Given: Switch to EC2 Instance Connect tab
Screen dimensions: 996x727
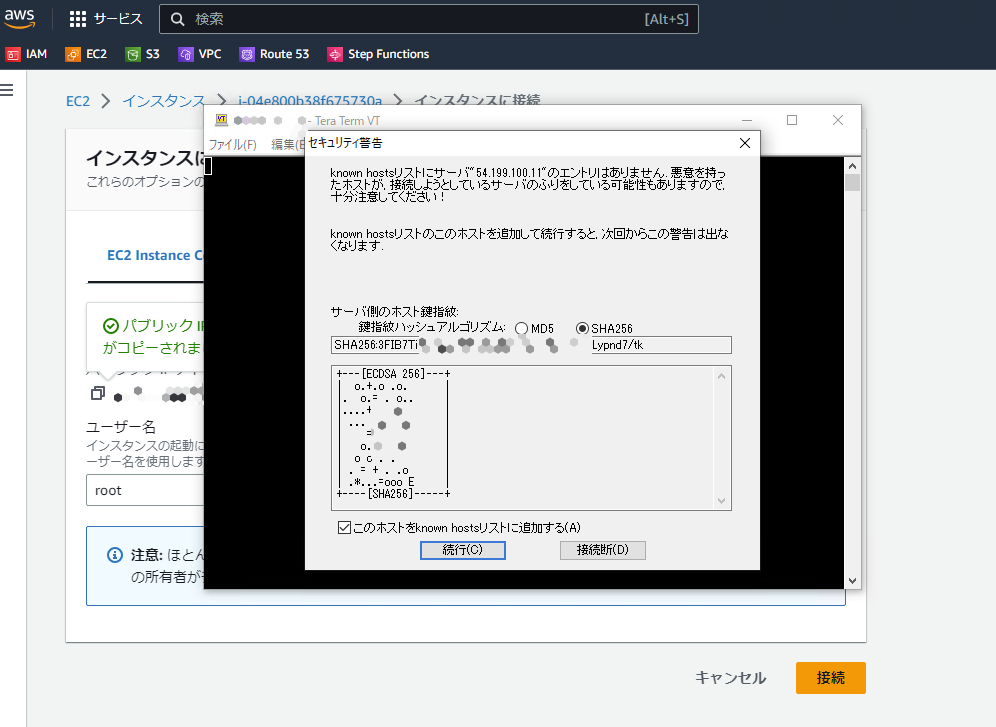Looking at the screenshot, I should pyautogui.click(x=155, y=255).
